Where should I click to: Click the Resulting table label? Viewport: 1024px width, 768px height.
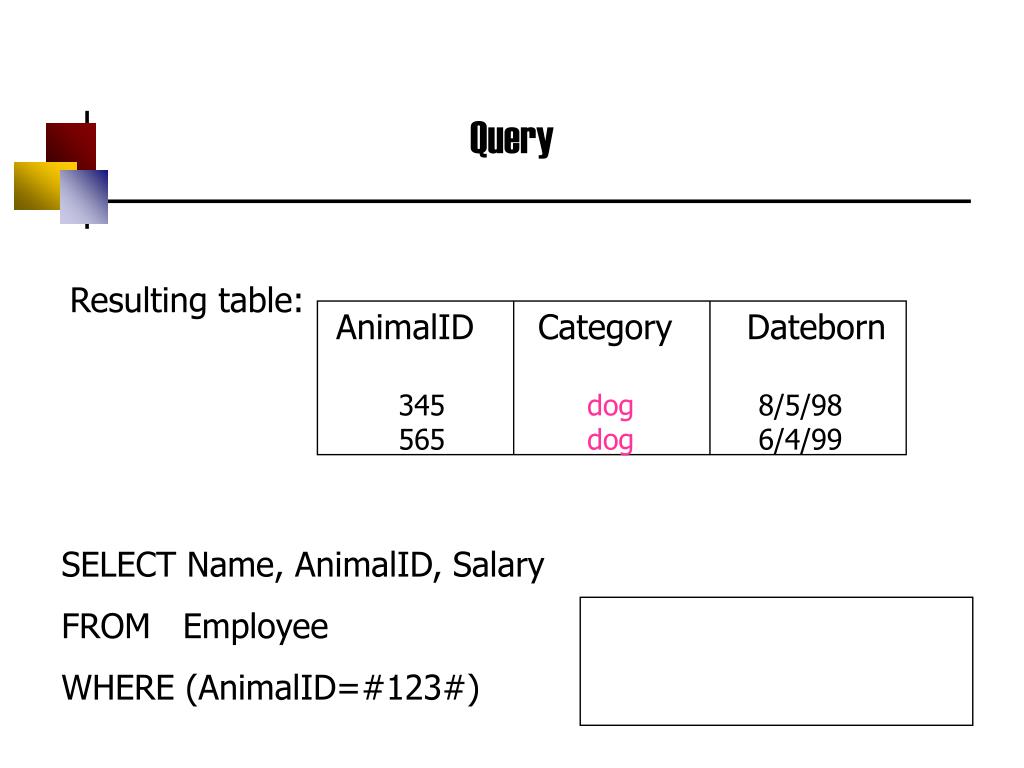point(187,302)
